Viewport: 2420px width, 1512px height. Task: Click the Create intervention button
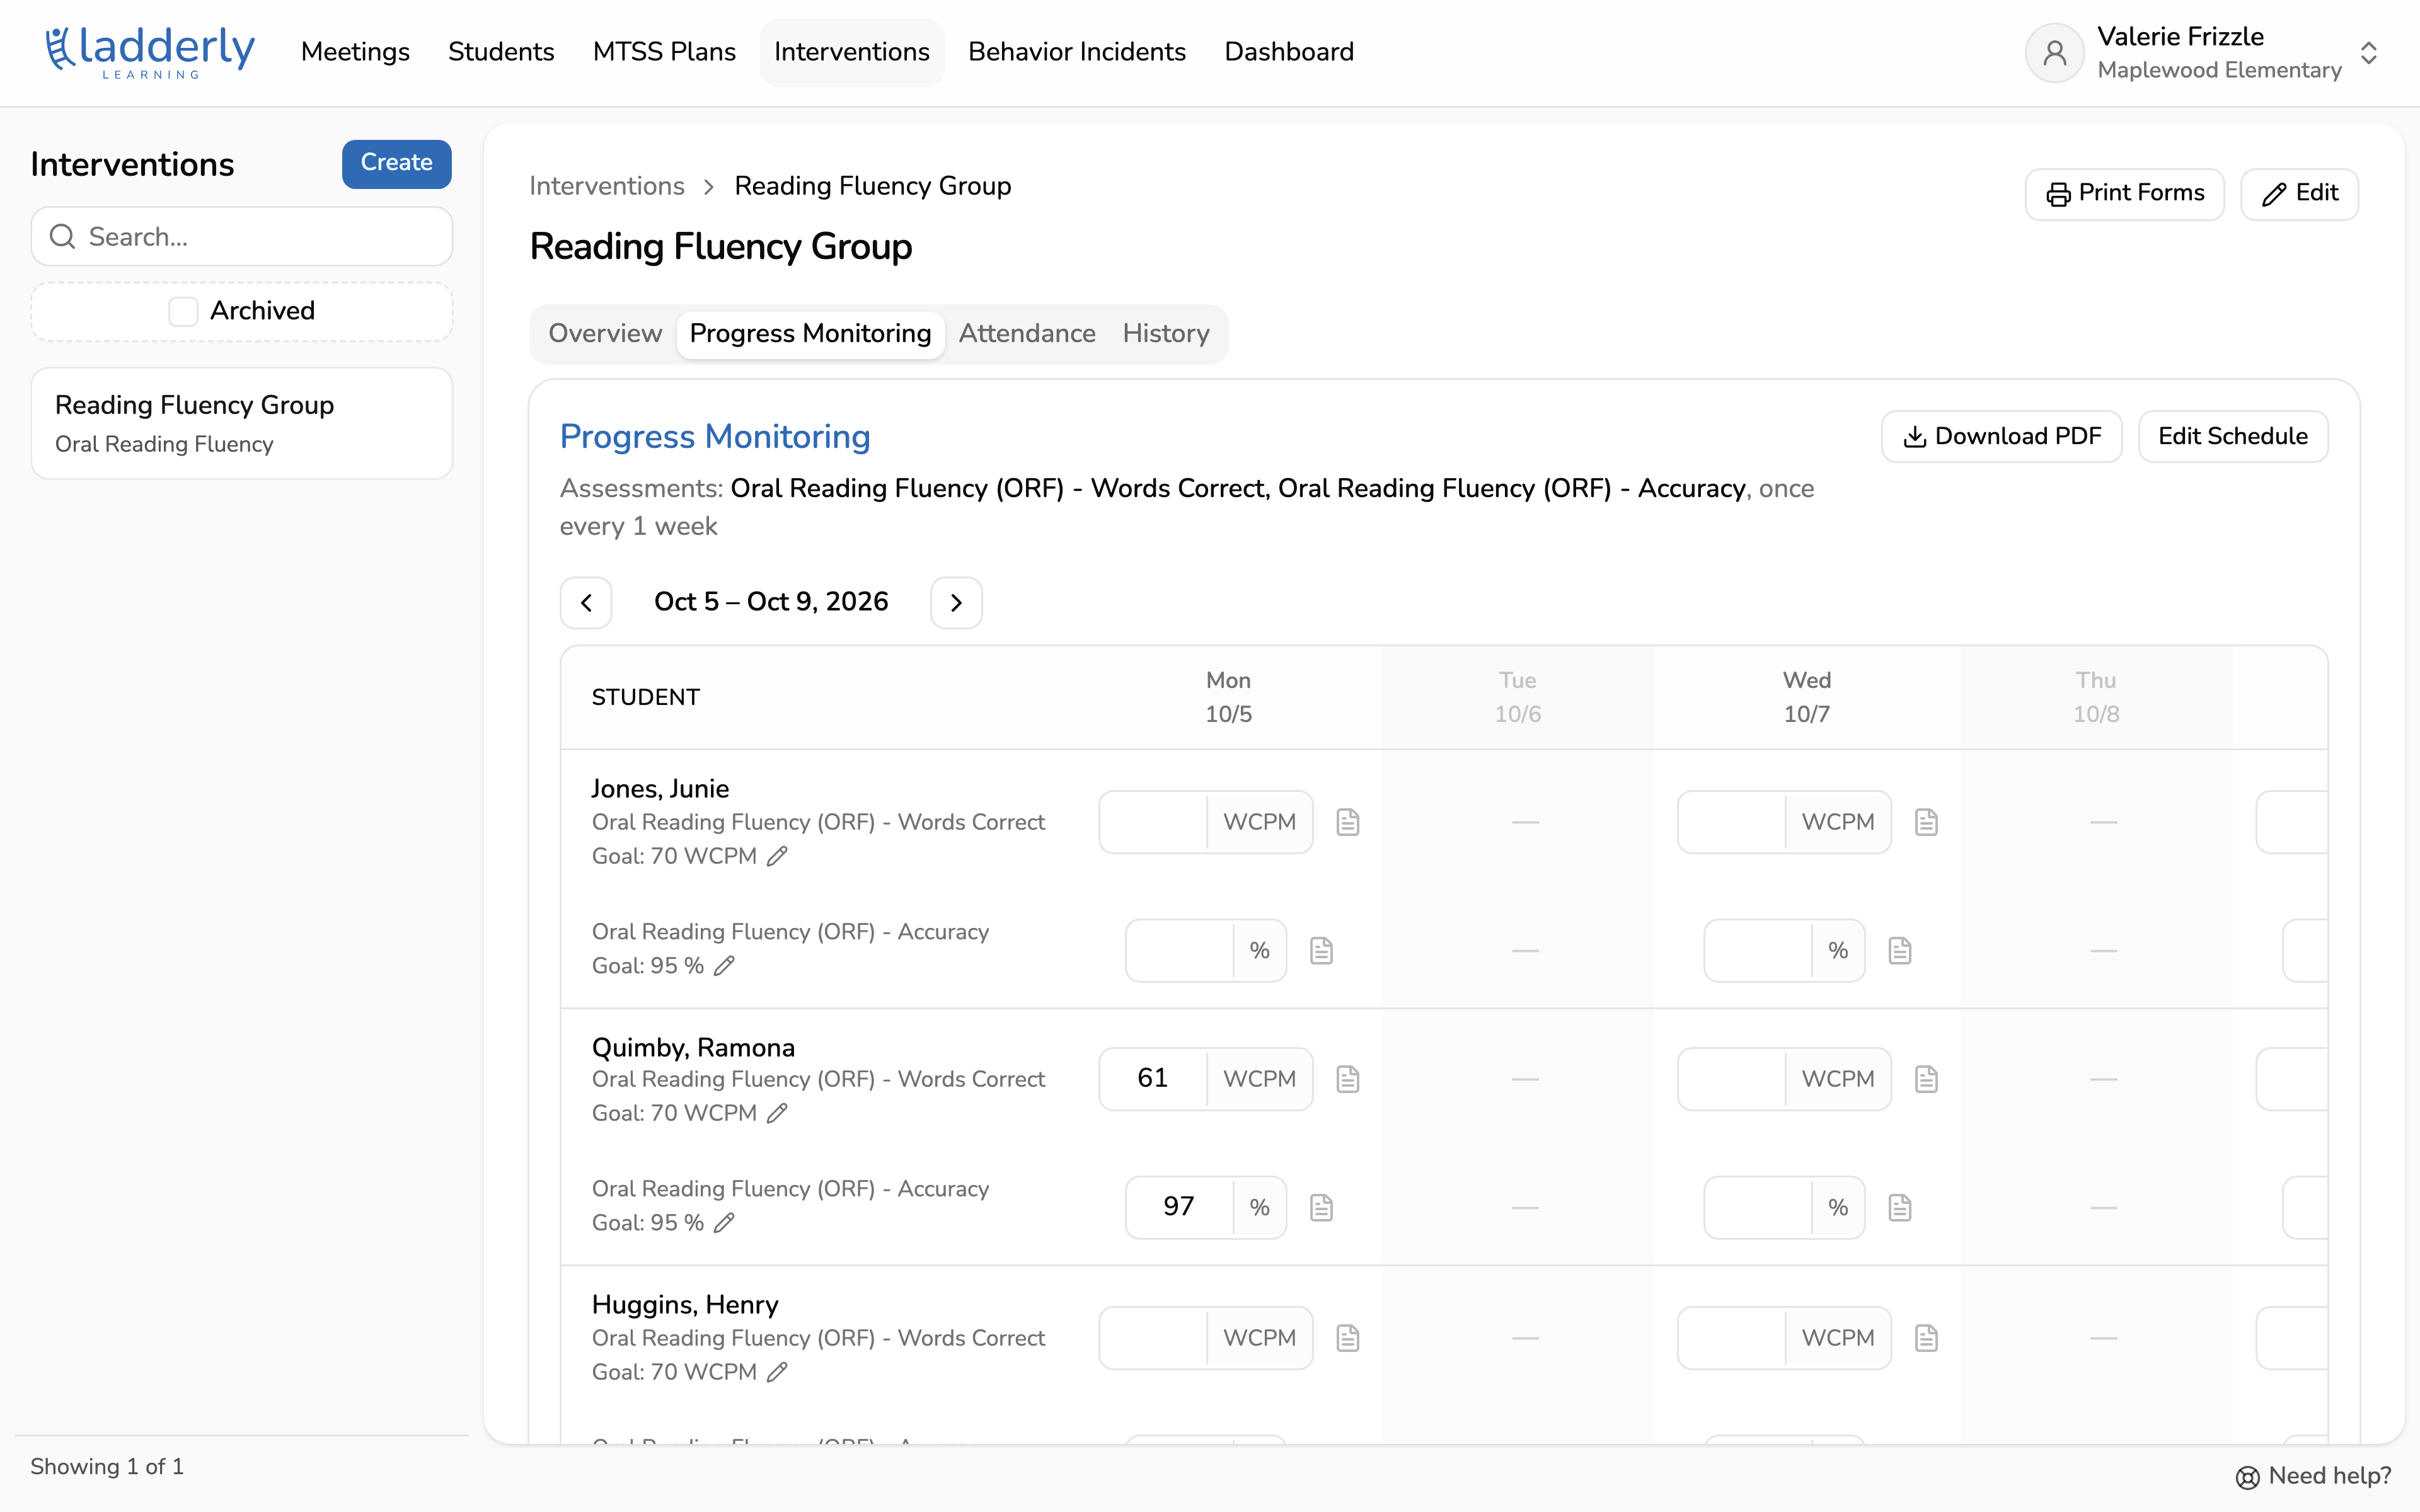click(x=396, y=163)
